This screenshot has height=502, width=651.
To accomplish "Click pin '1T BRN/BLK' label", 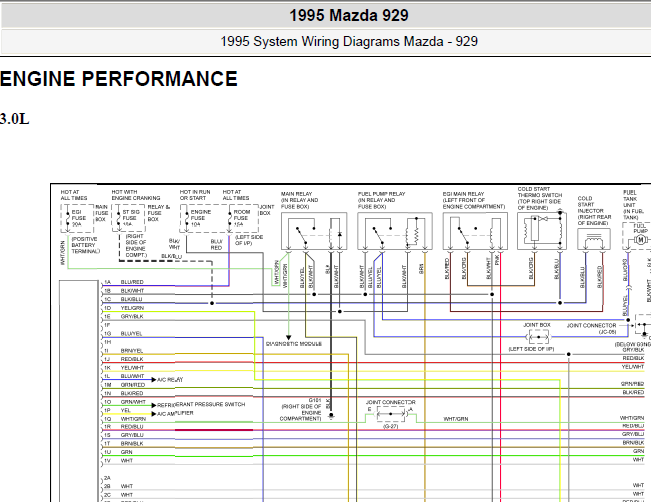I will tap(123, 443).
